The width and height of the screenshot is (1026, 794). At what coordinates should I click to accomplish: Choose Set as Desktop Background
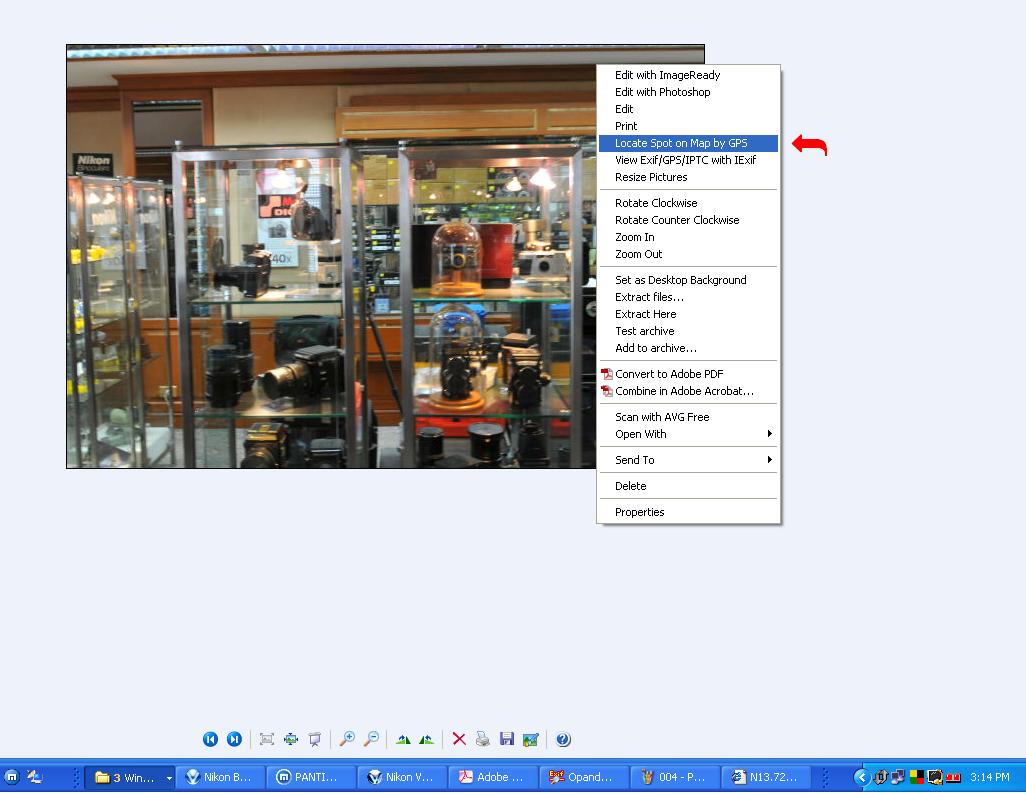point(688,280)
